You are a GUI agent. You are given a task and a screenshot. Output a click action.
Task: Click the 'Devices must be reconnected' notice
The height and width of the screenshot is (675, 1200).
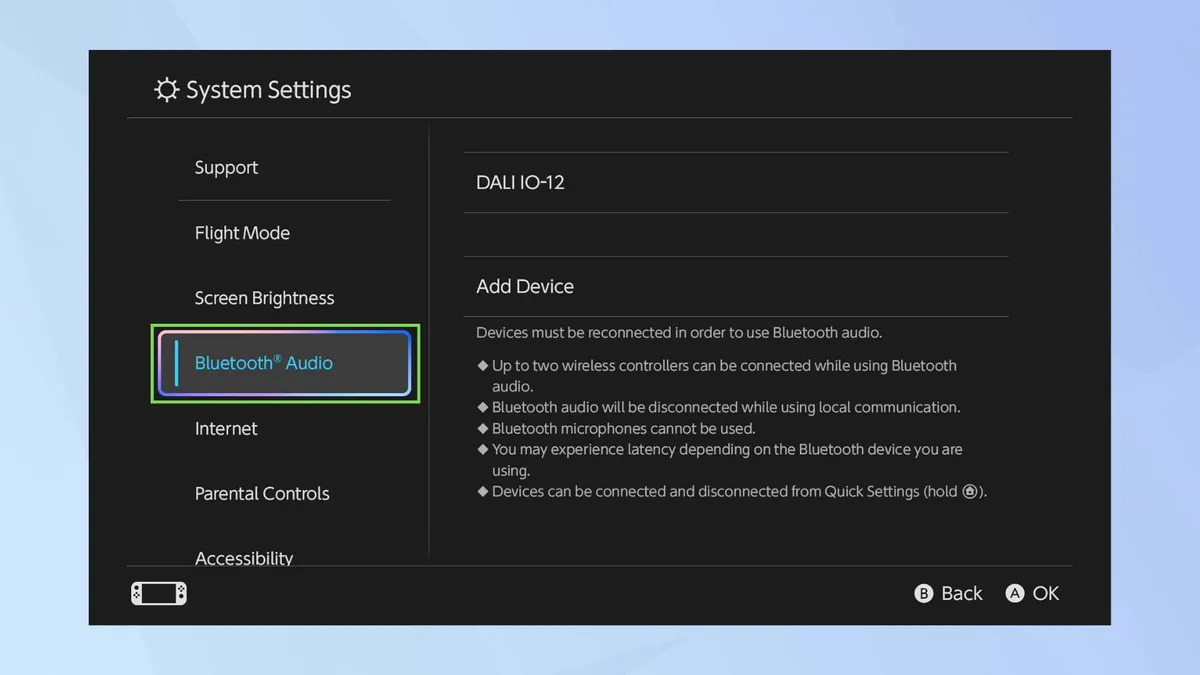tap(679, 333)
